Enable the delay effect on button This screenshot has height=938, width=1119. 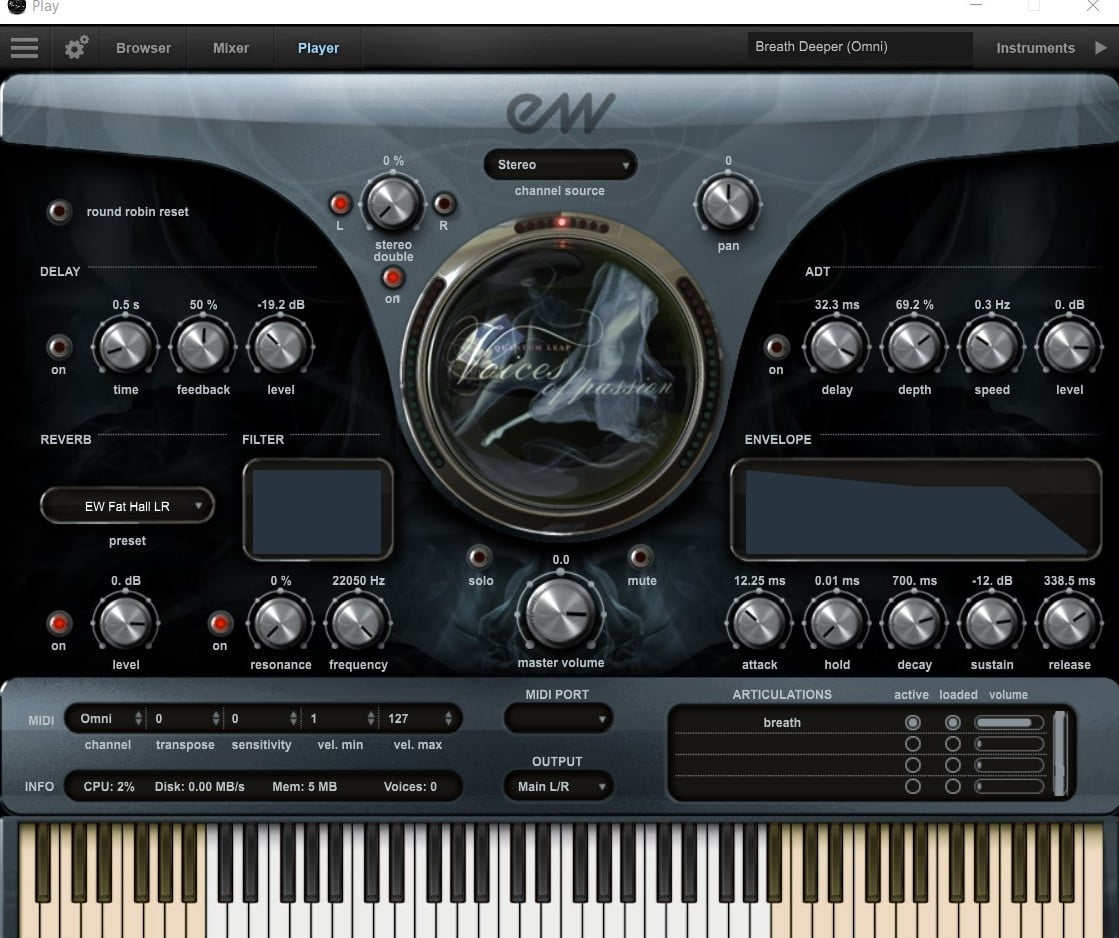pos(59,348)
